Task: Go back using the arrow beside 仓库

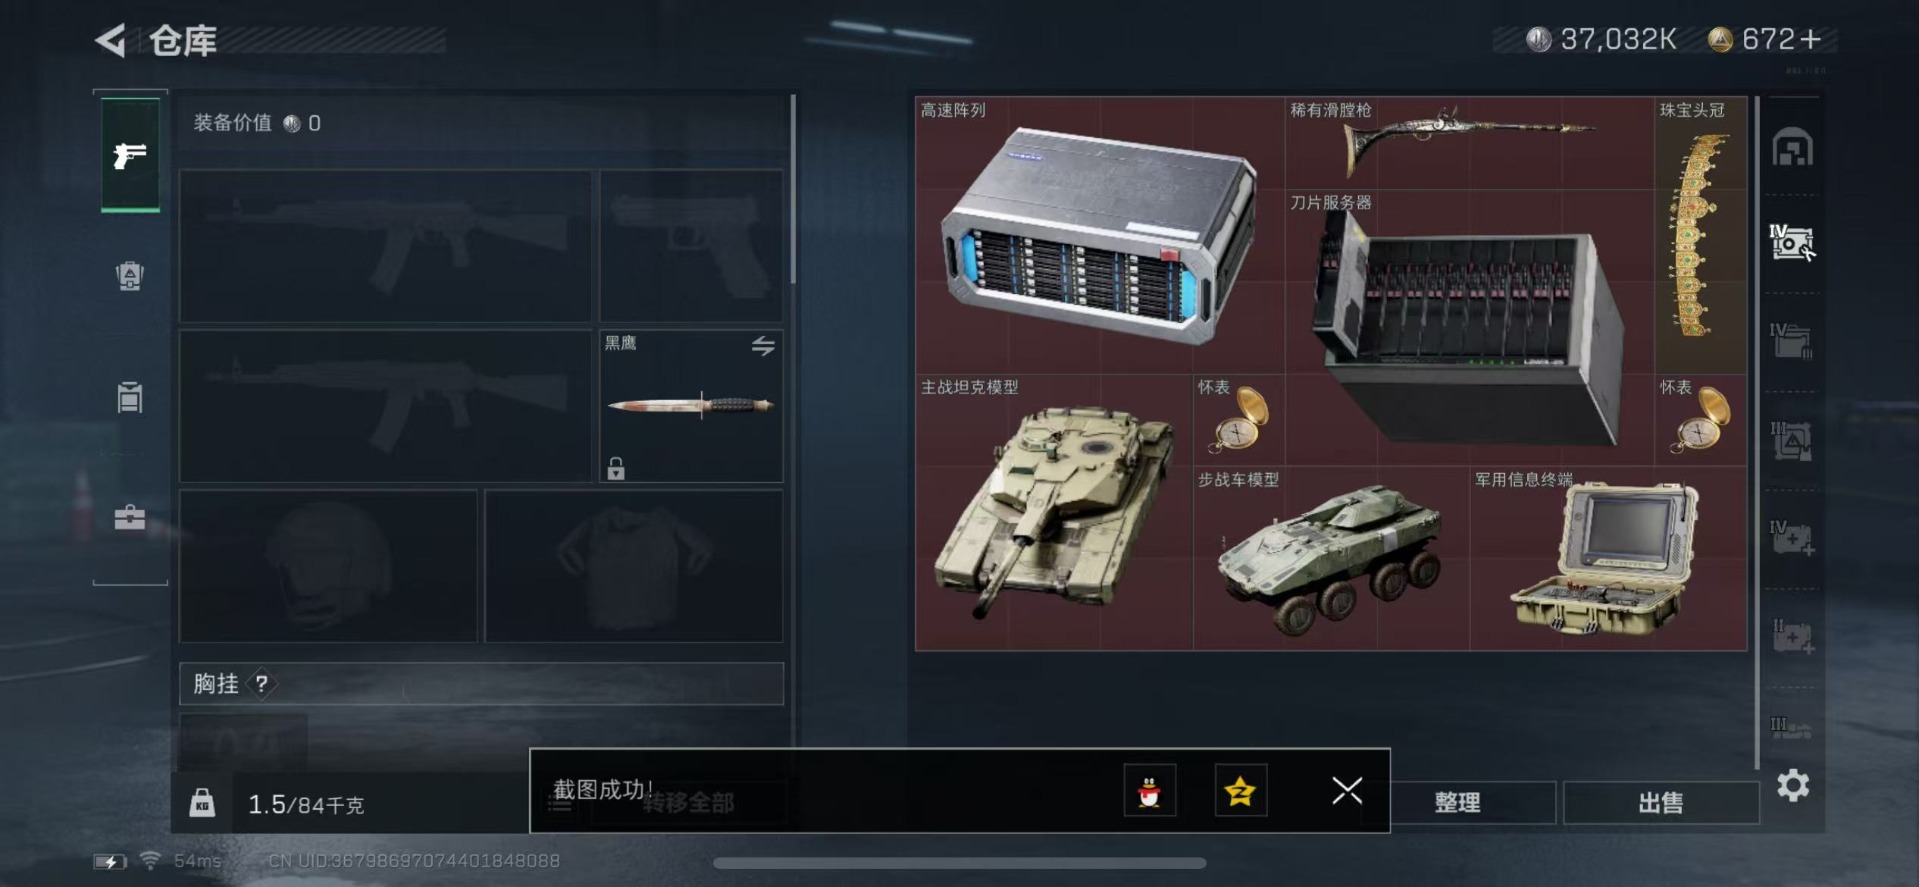Action: click(110, 40)
